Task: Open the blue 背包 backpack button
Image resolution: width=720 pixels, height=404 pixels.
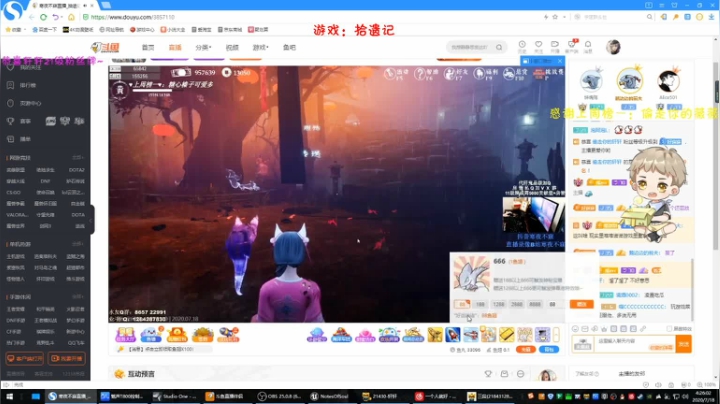Action: click(549, 350)
